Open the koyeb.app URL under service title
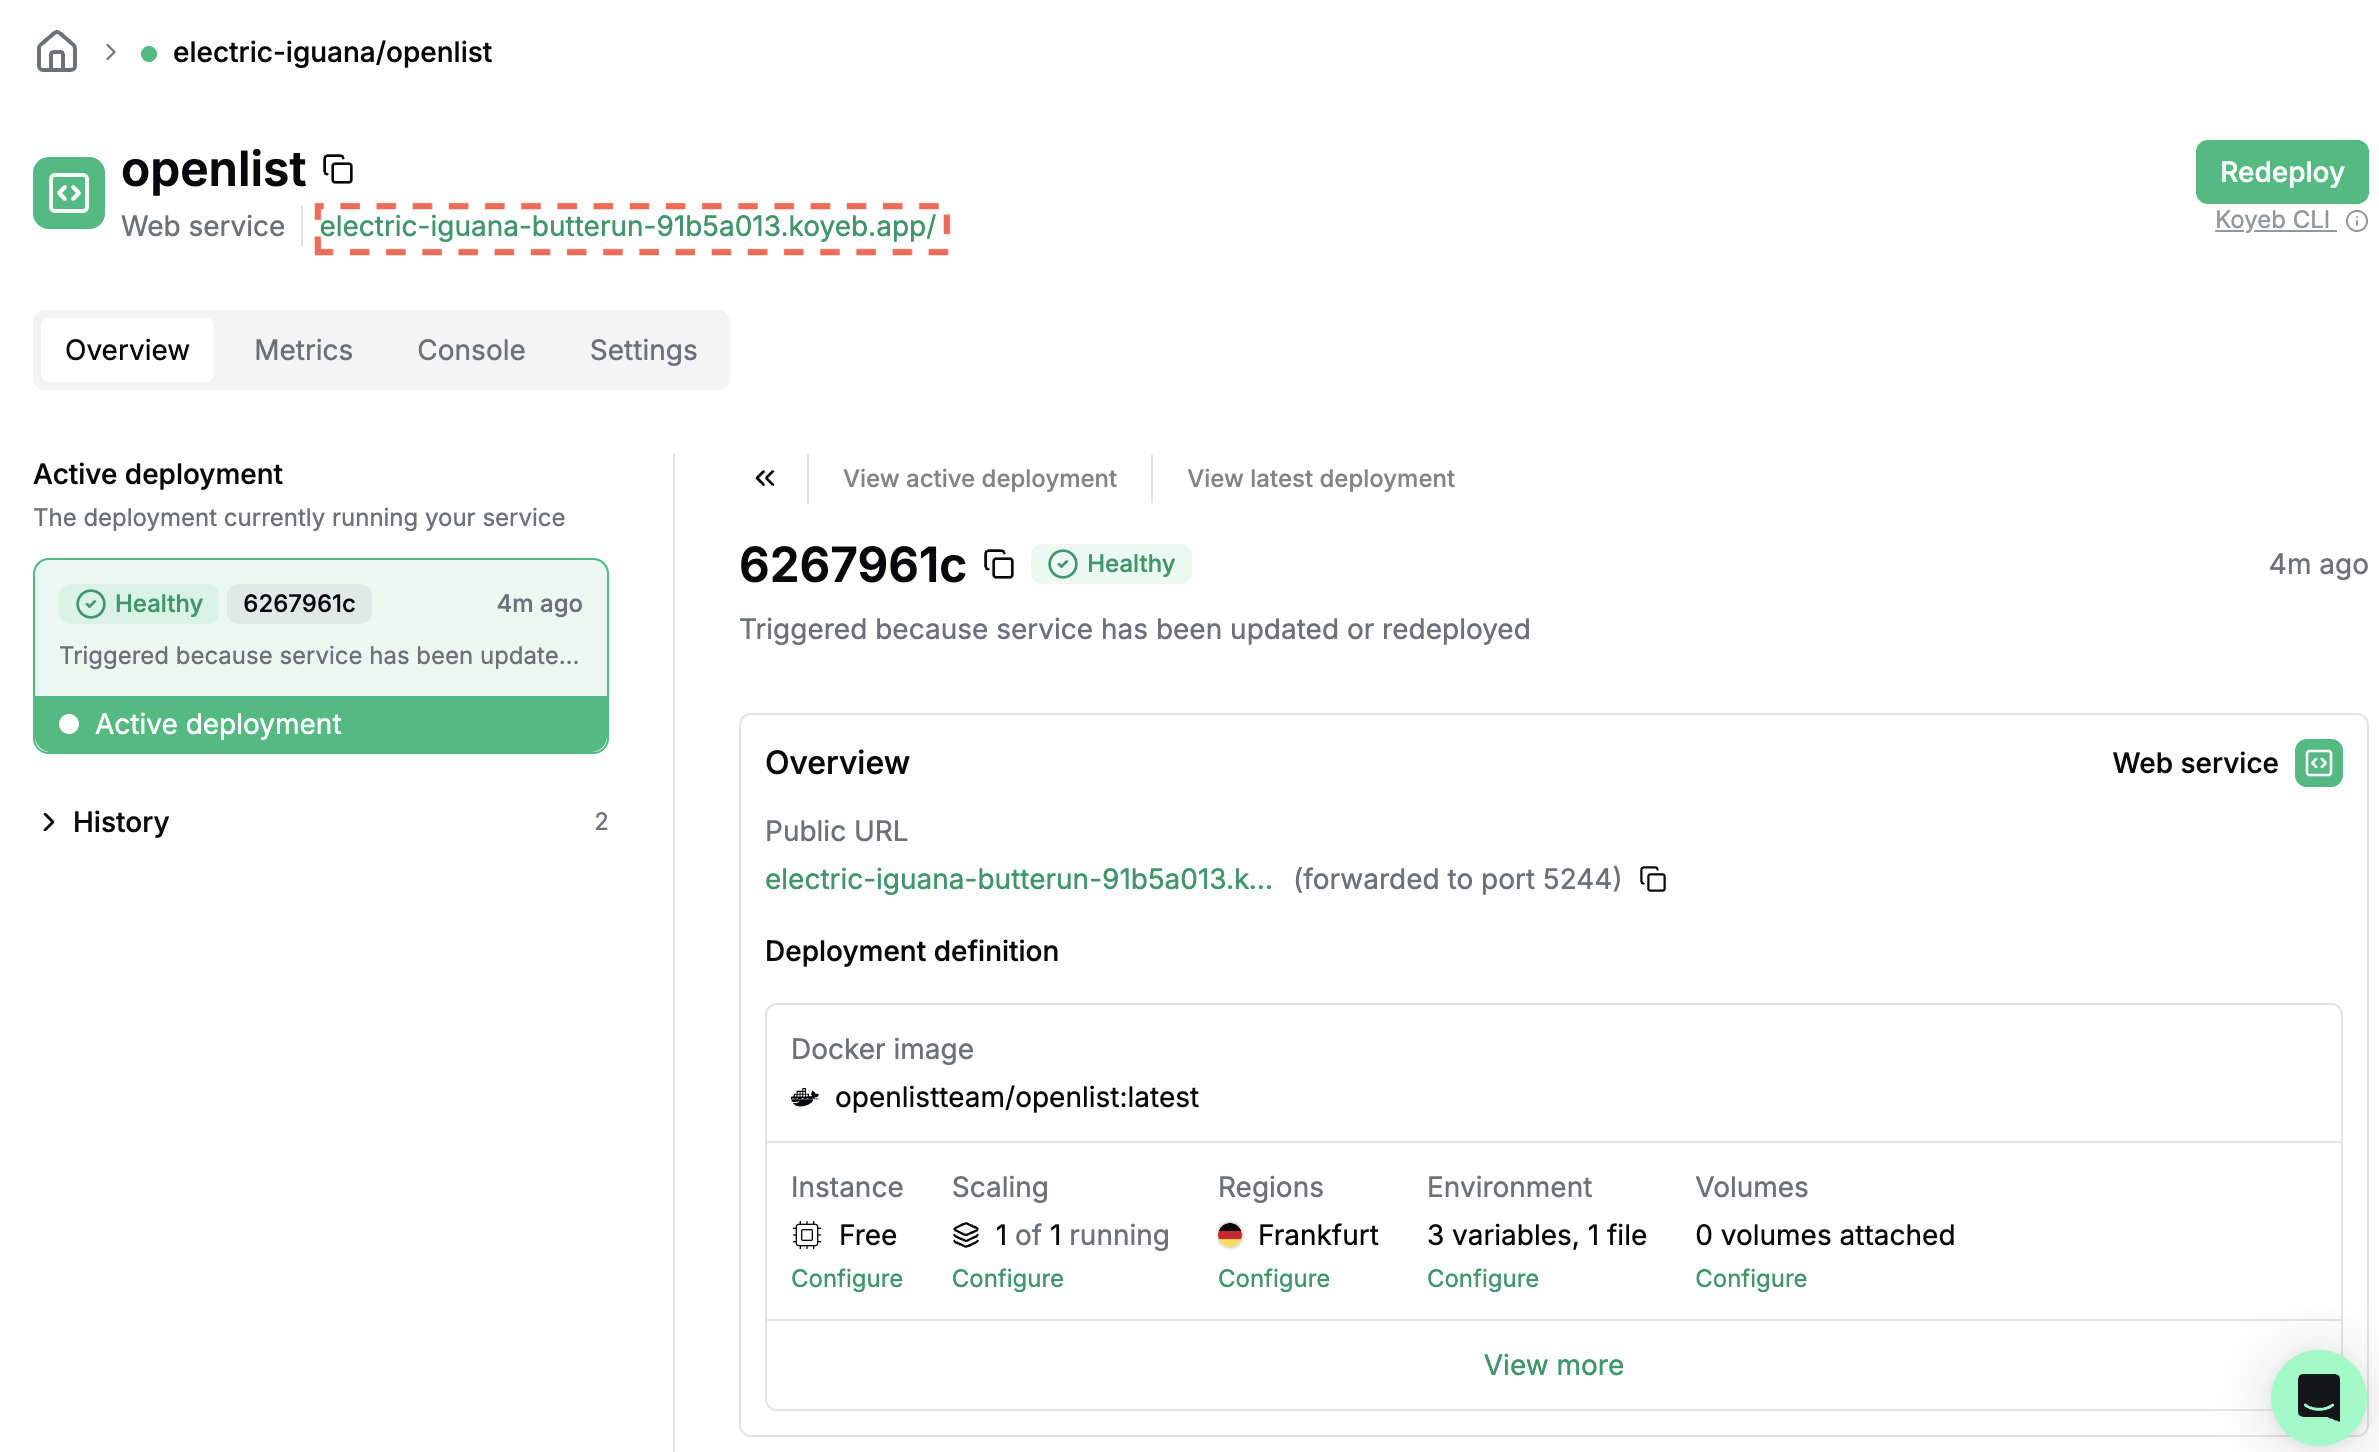Image resolution: width=2379 pixels, height=1452 pixels. [x=628, y=226]
